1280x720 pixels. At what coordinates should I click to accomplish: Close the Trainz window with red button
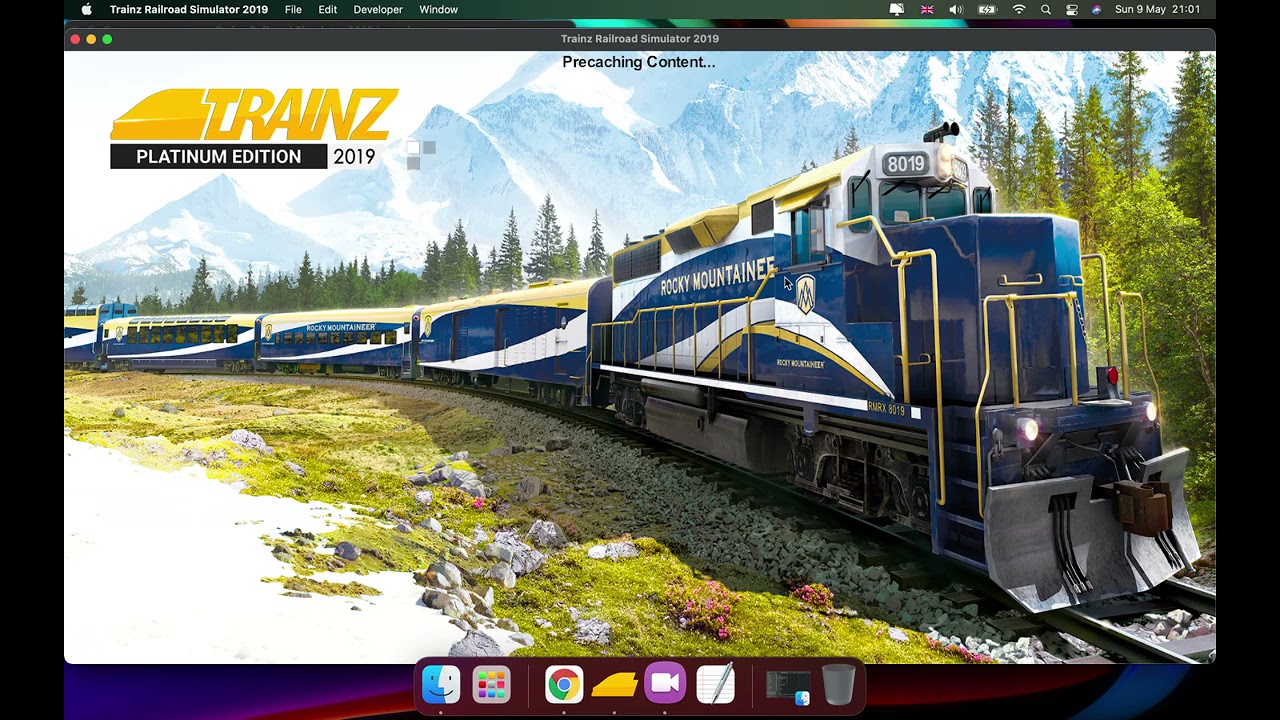coord(75,39)
